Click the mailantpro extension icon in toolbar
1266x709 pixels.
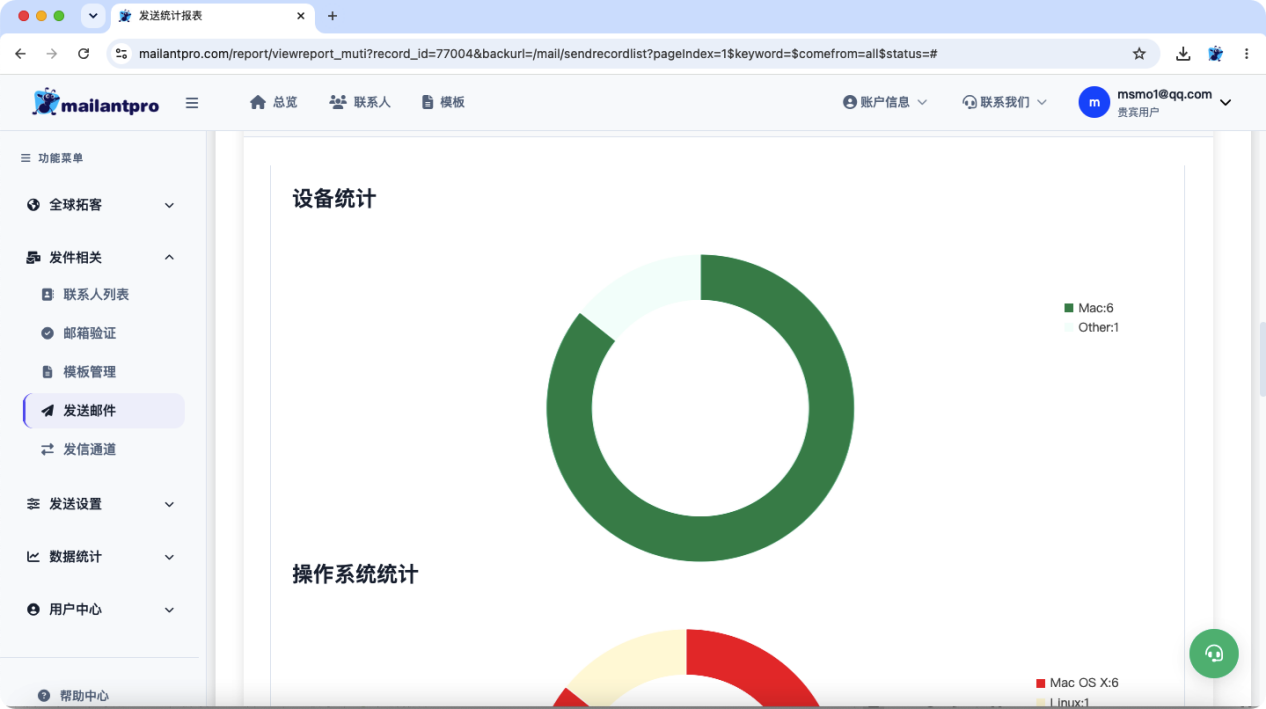tap(1216, 54)
